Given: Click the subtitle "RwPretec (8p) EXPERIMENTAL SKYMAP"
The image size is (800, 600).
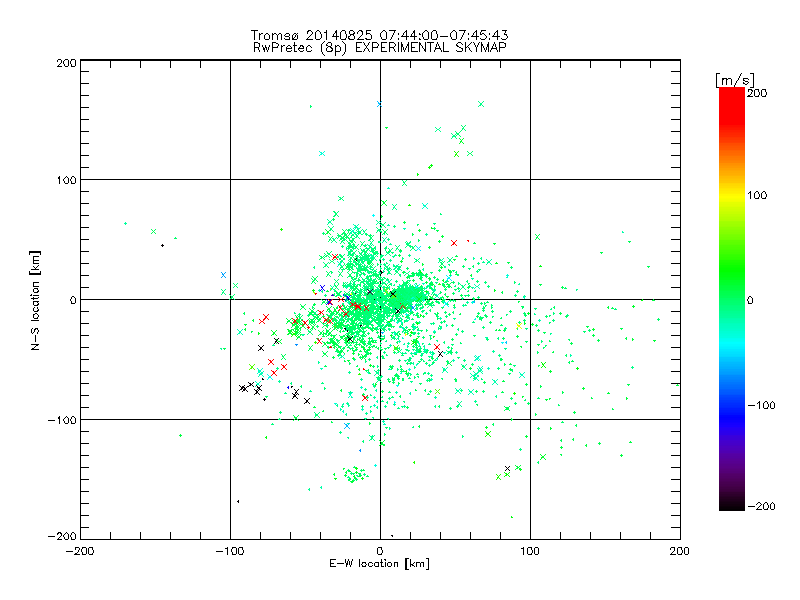Looking at the screenshot, I should [380, 48].
